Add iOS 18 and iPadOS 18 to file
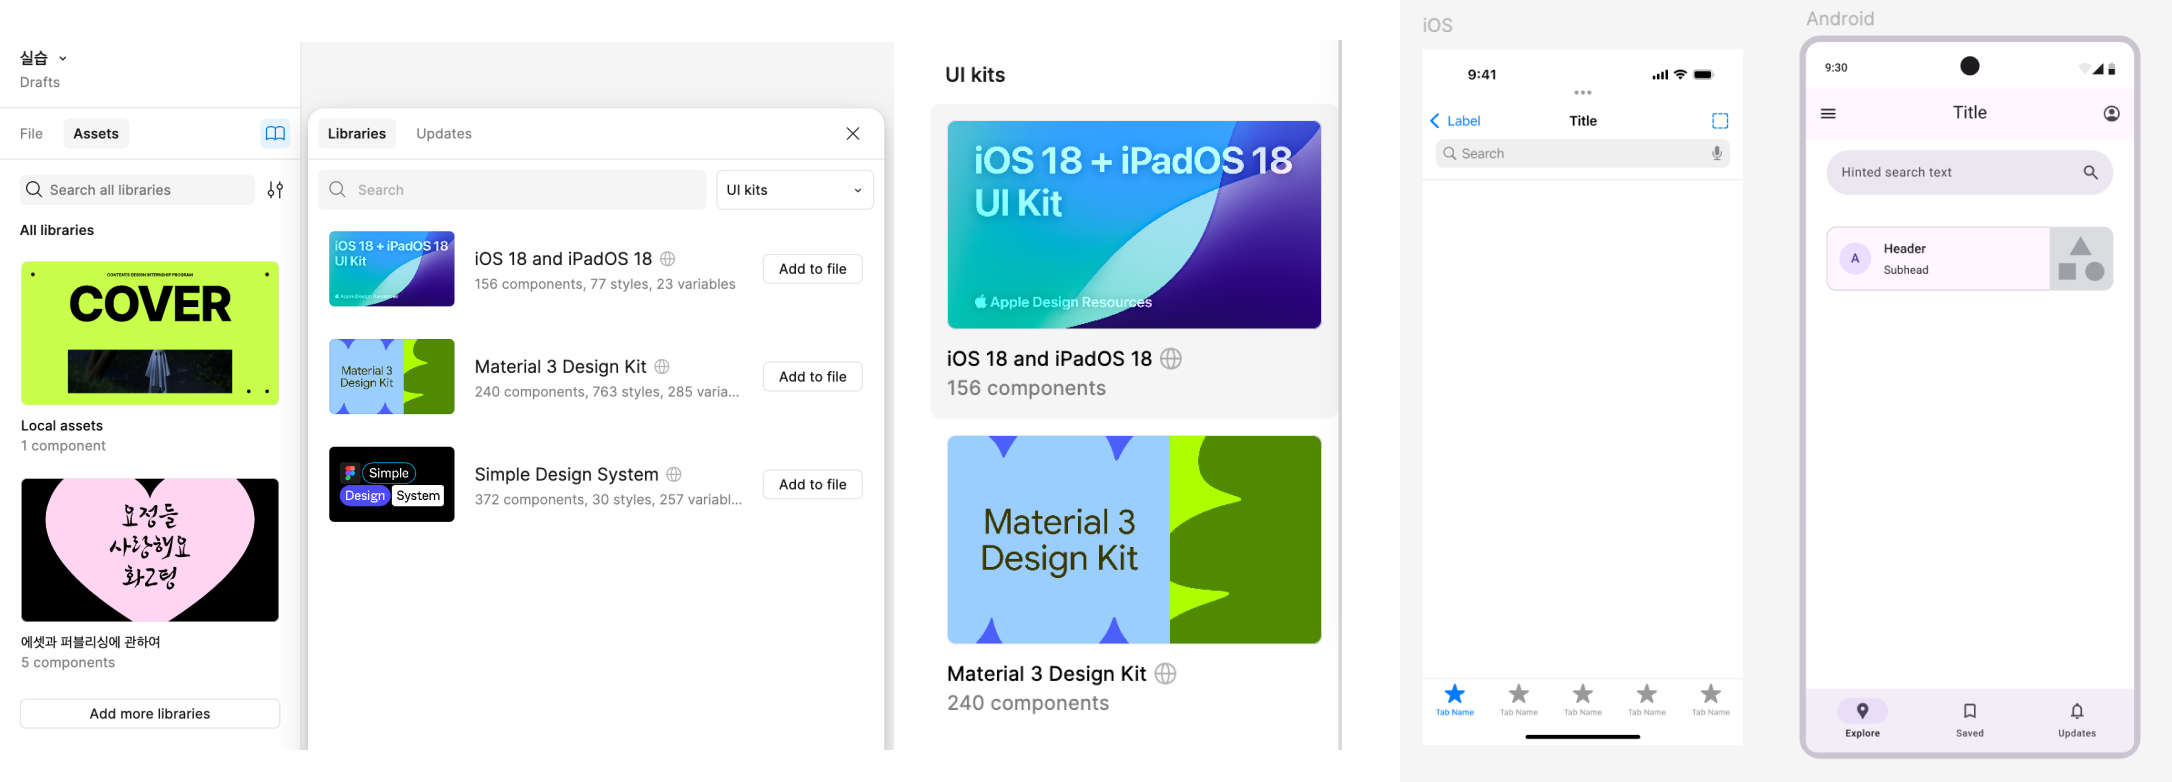The width and height of the screenshot is (2172, 782). click(812, 269)
